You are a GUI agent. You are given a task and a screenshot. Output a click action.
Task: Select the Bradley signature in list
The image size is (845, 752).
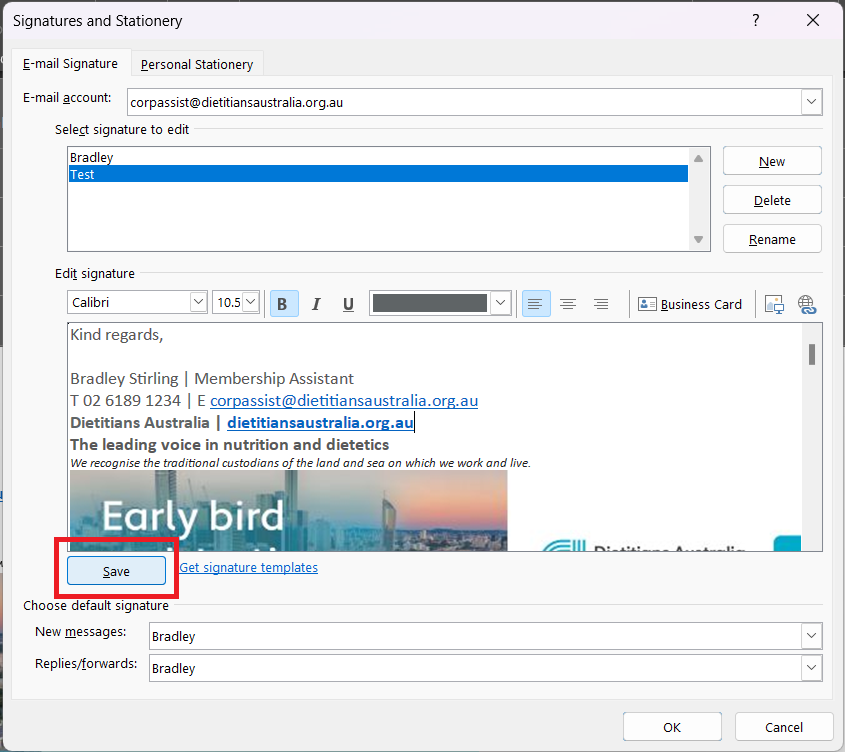(x=92, y=157)
